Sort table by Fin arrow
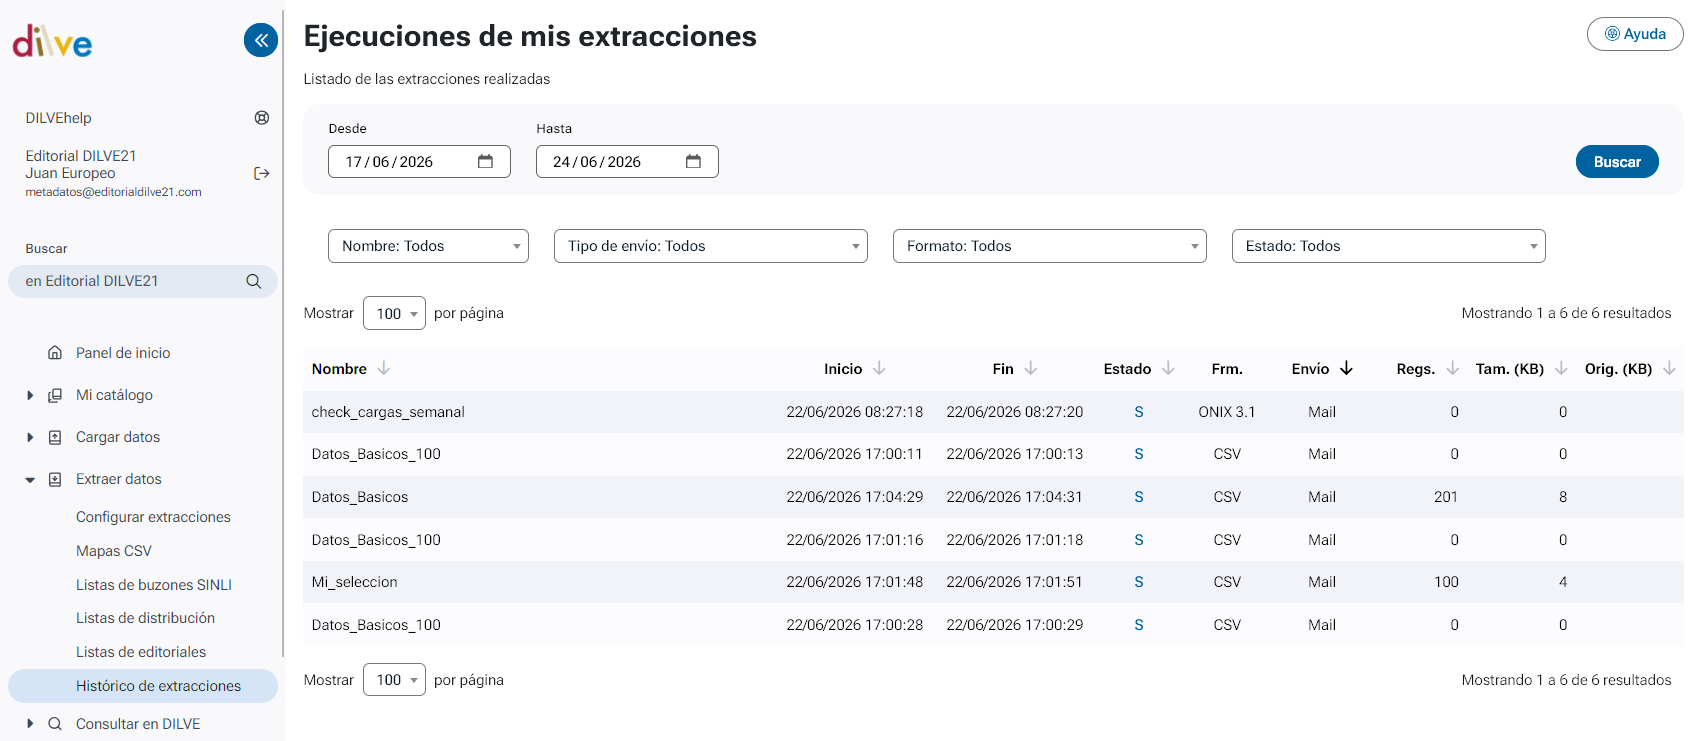This screenshot has height=741, width=1696. point(1031,369)
